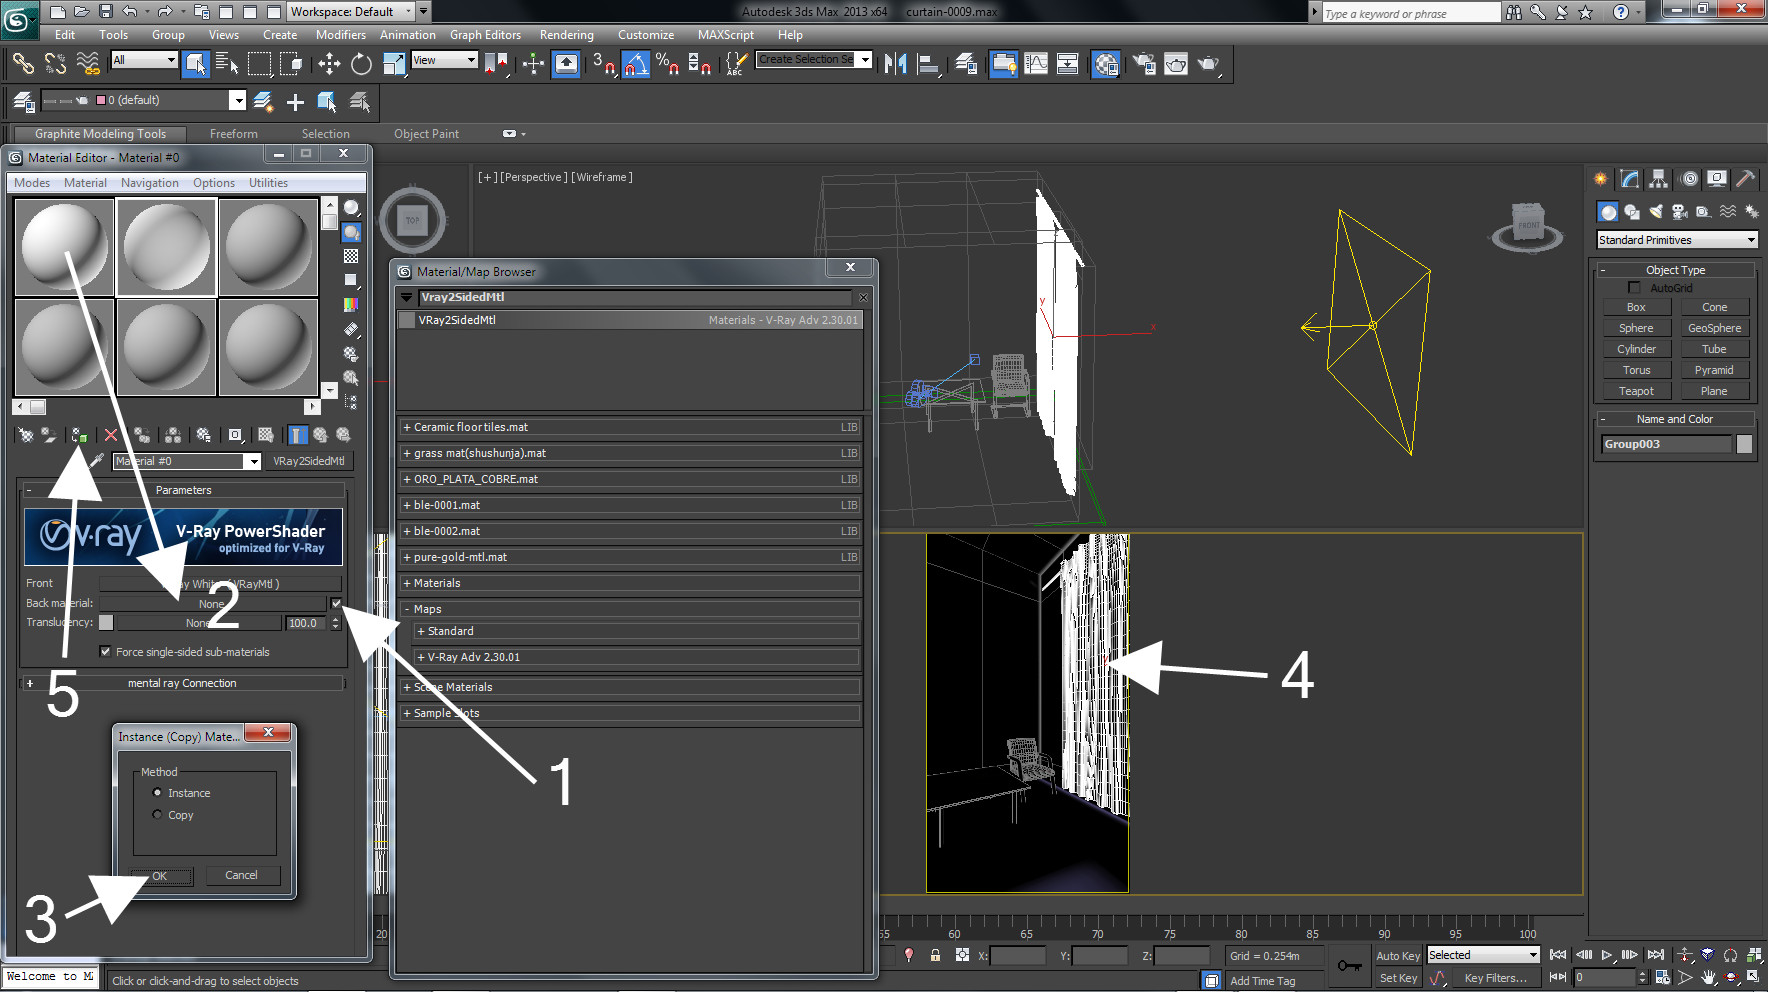This screenshot has width=1768, height=992.
Task: Click the Go to End playback icon
Action: coord(1656,955)
